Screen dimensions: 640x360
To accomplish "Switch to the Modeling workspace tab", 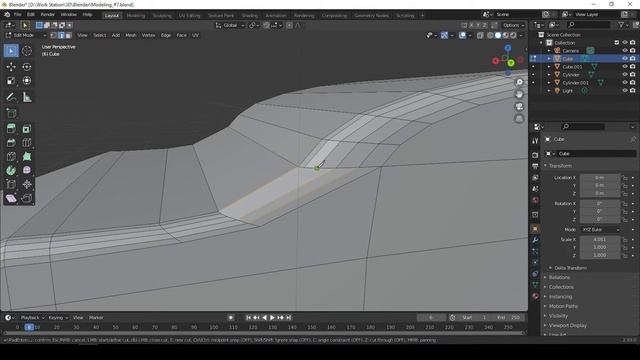I will pos(136,16).
